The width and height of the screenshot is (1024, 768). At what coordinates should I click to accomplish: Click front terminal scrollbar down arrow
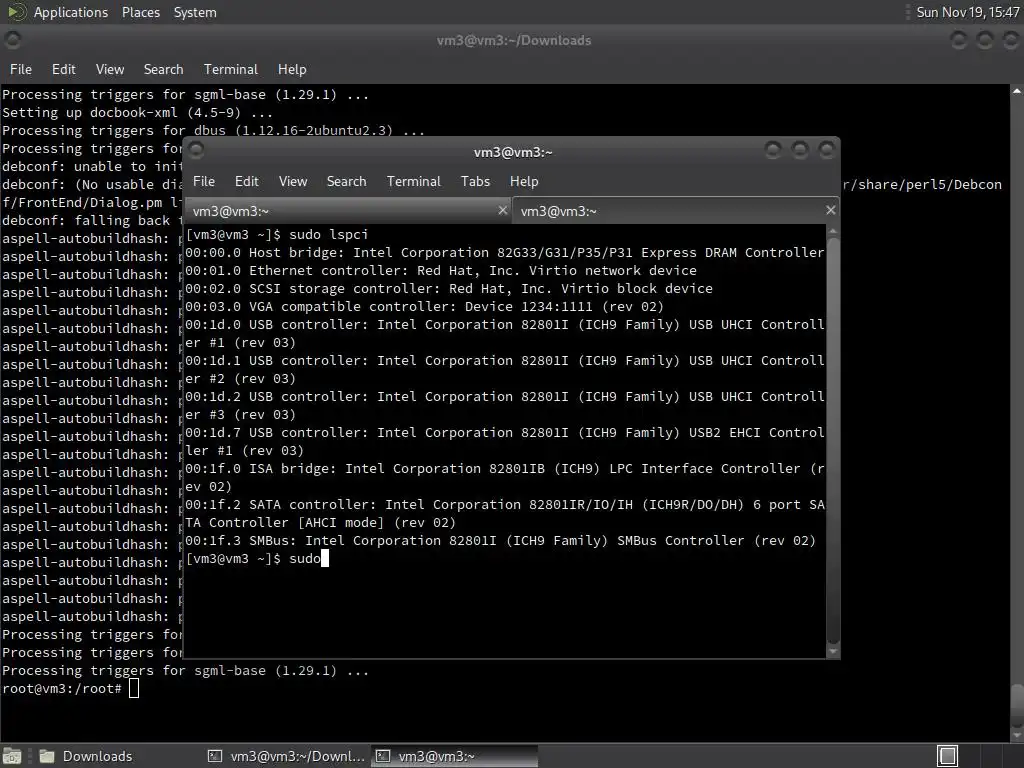point(833,651)
